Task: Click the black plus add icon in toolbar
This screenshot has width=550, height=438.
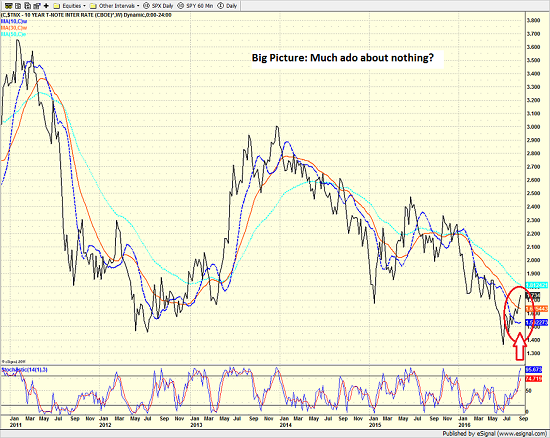Action: [x=46, y=6]
